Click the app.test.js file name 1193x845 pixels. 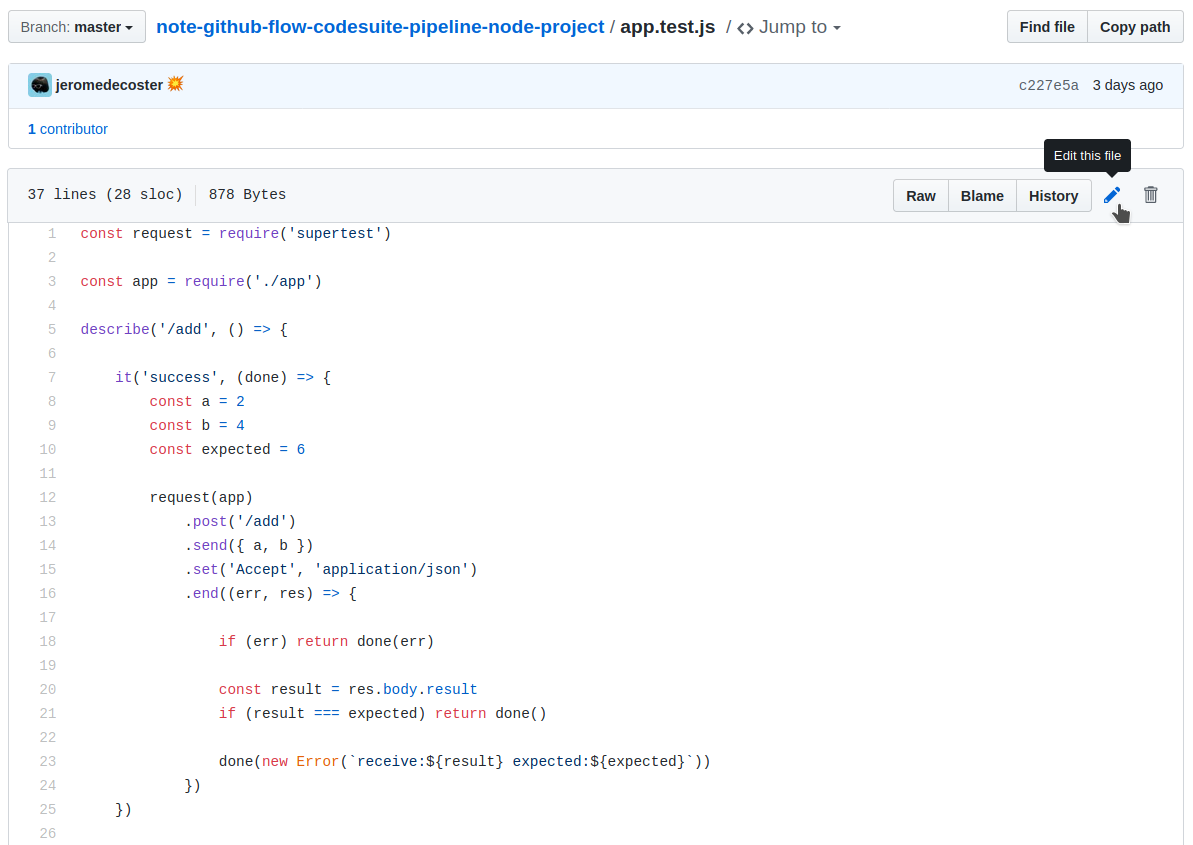click(x=667, y=27)
